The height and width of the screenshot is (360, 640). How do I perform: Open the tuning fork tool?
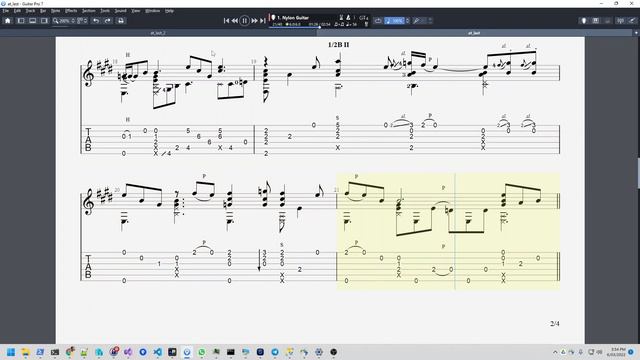point(416,21)
